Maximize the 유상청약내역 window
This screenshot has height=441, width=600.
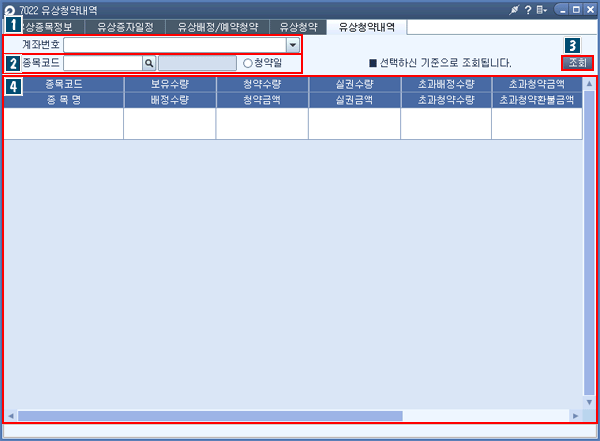click(x=576, y=10)
